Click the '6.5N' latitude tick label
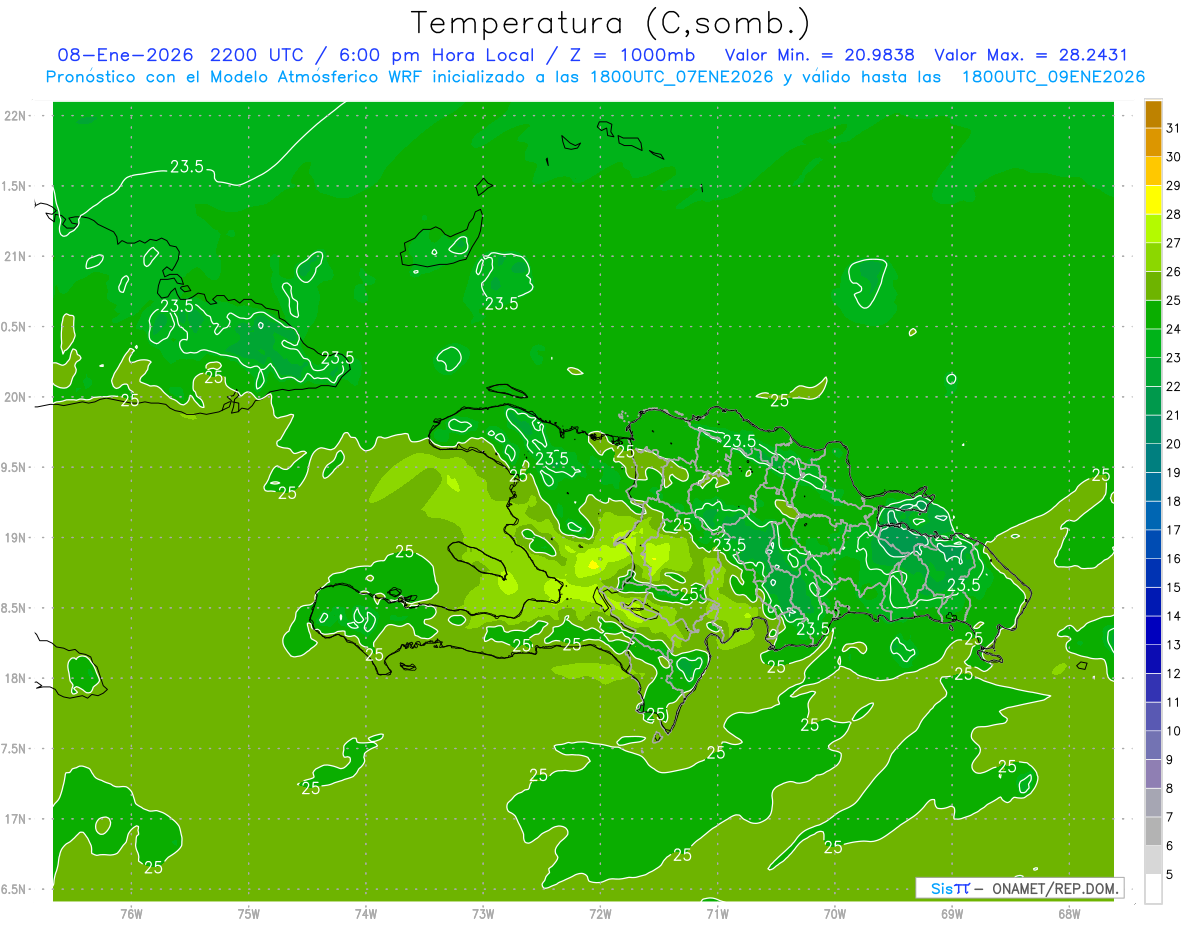This screenshot has width=1200, height=927. click(15, 889)
